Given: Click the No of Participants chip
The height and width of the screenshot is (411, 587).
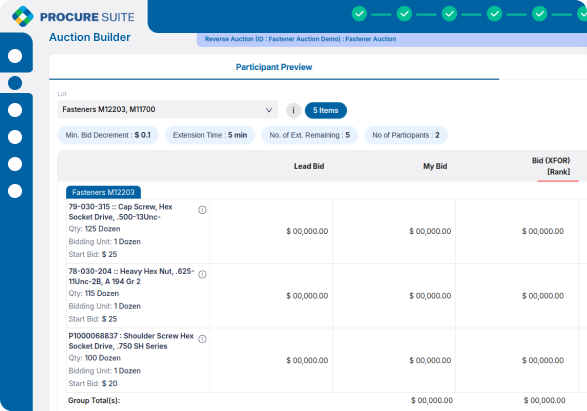Looking at the screenshot, I should click(x=406, y=135).
